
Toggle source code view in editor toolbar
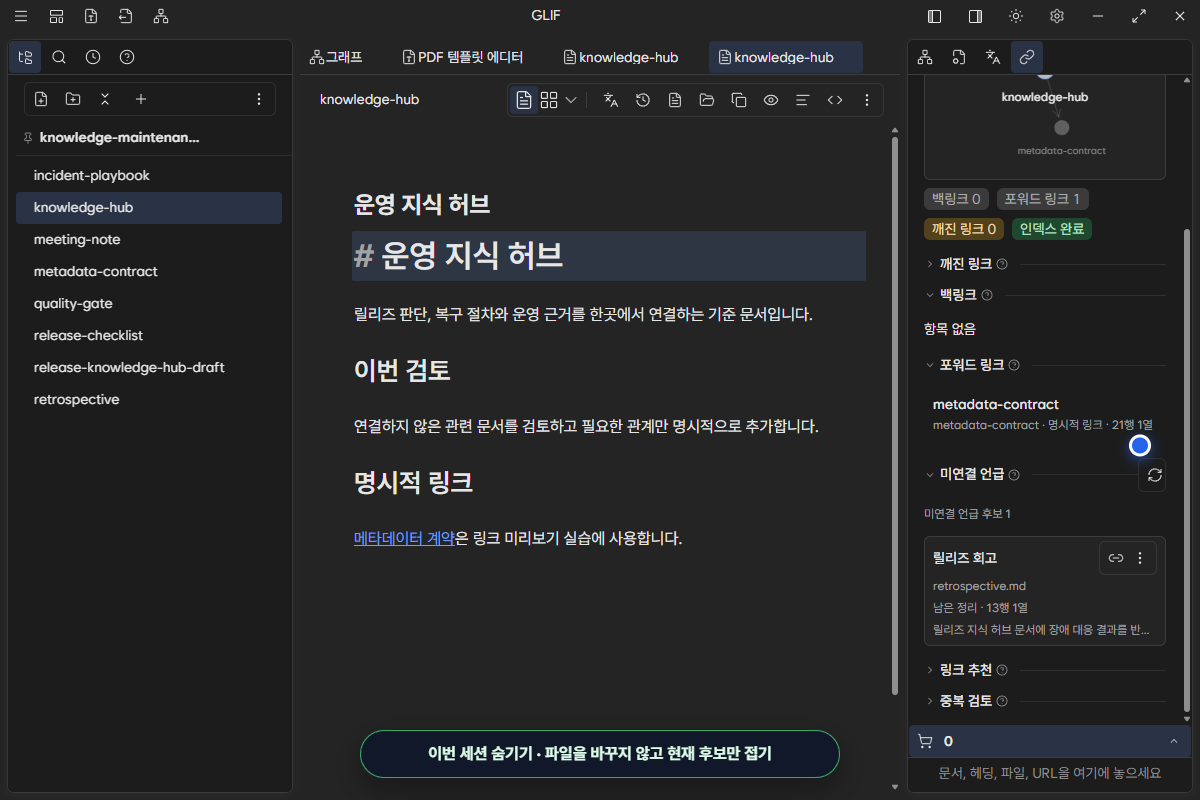pyautogui.click(x=835, y=100)
